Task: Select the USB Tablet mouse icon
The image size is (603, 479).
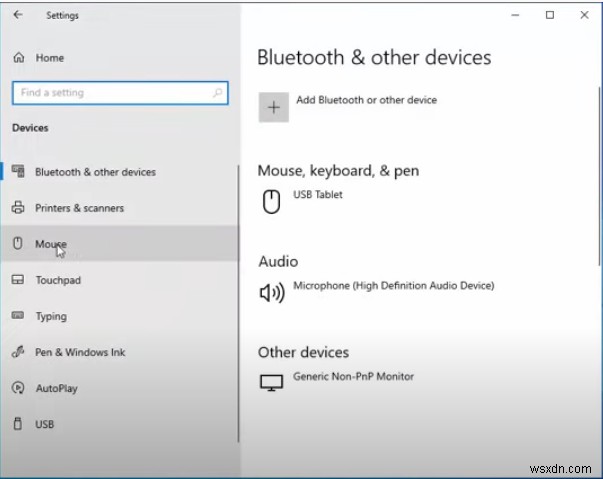Action: click(x=270, y=202)
